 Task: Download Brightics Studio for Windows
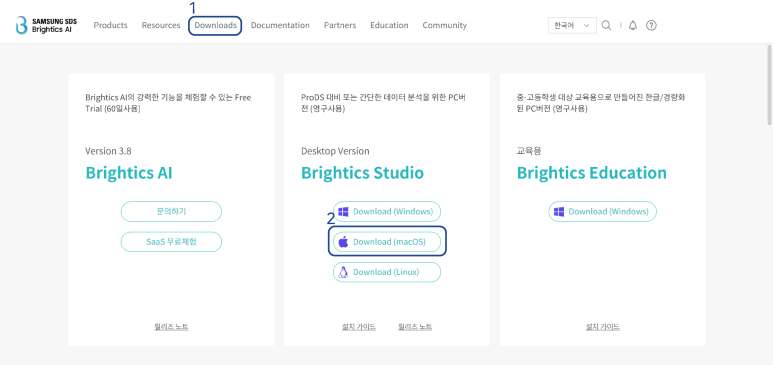[x=387, y=211]
